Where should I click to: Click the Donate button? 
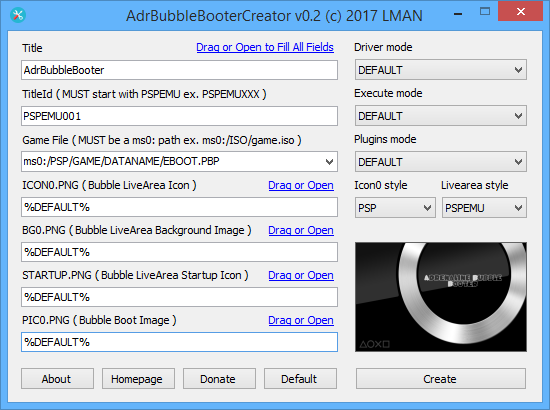click(x=219, y=378)
